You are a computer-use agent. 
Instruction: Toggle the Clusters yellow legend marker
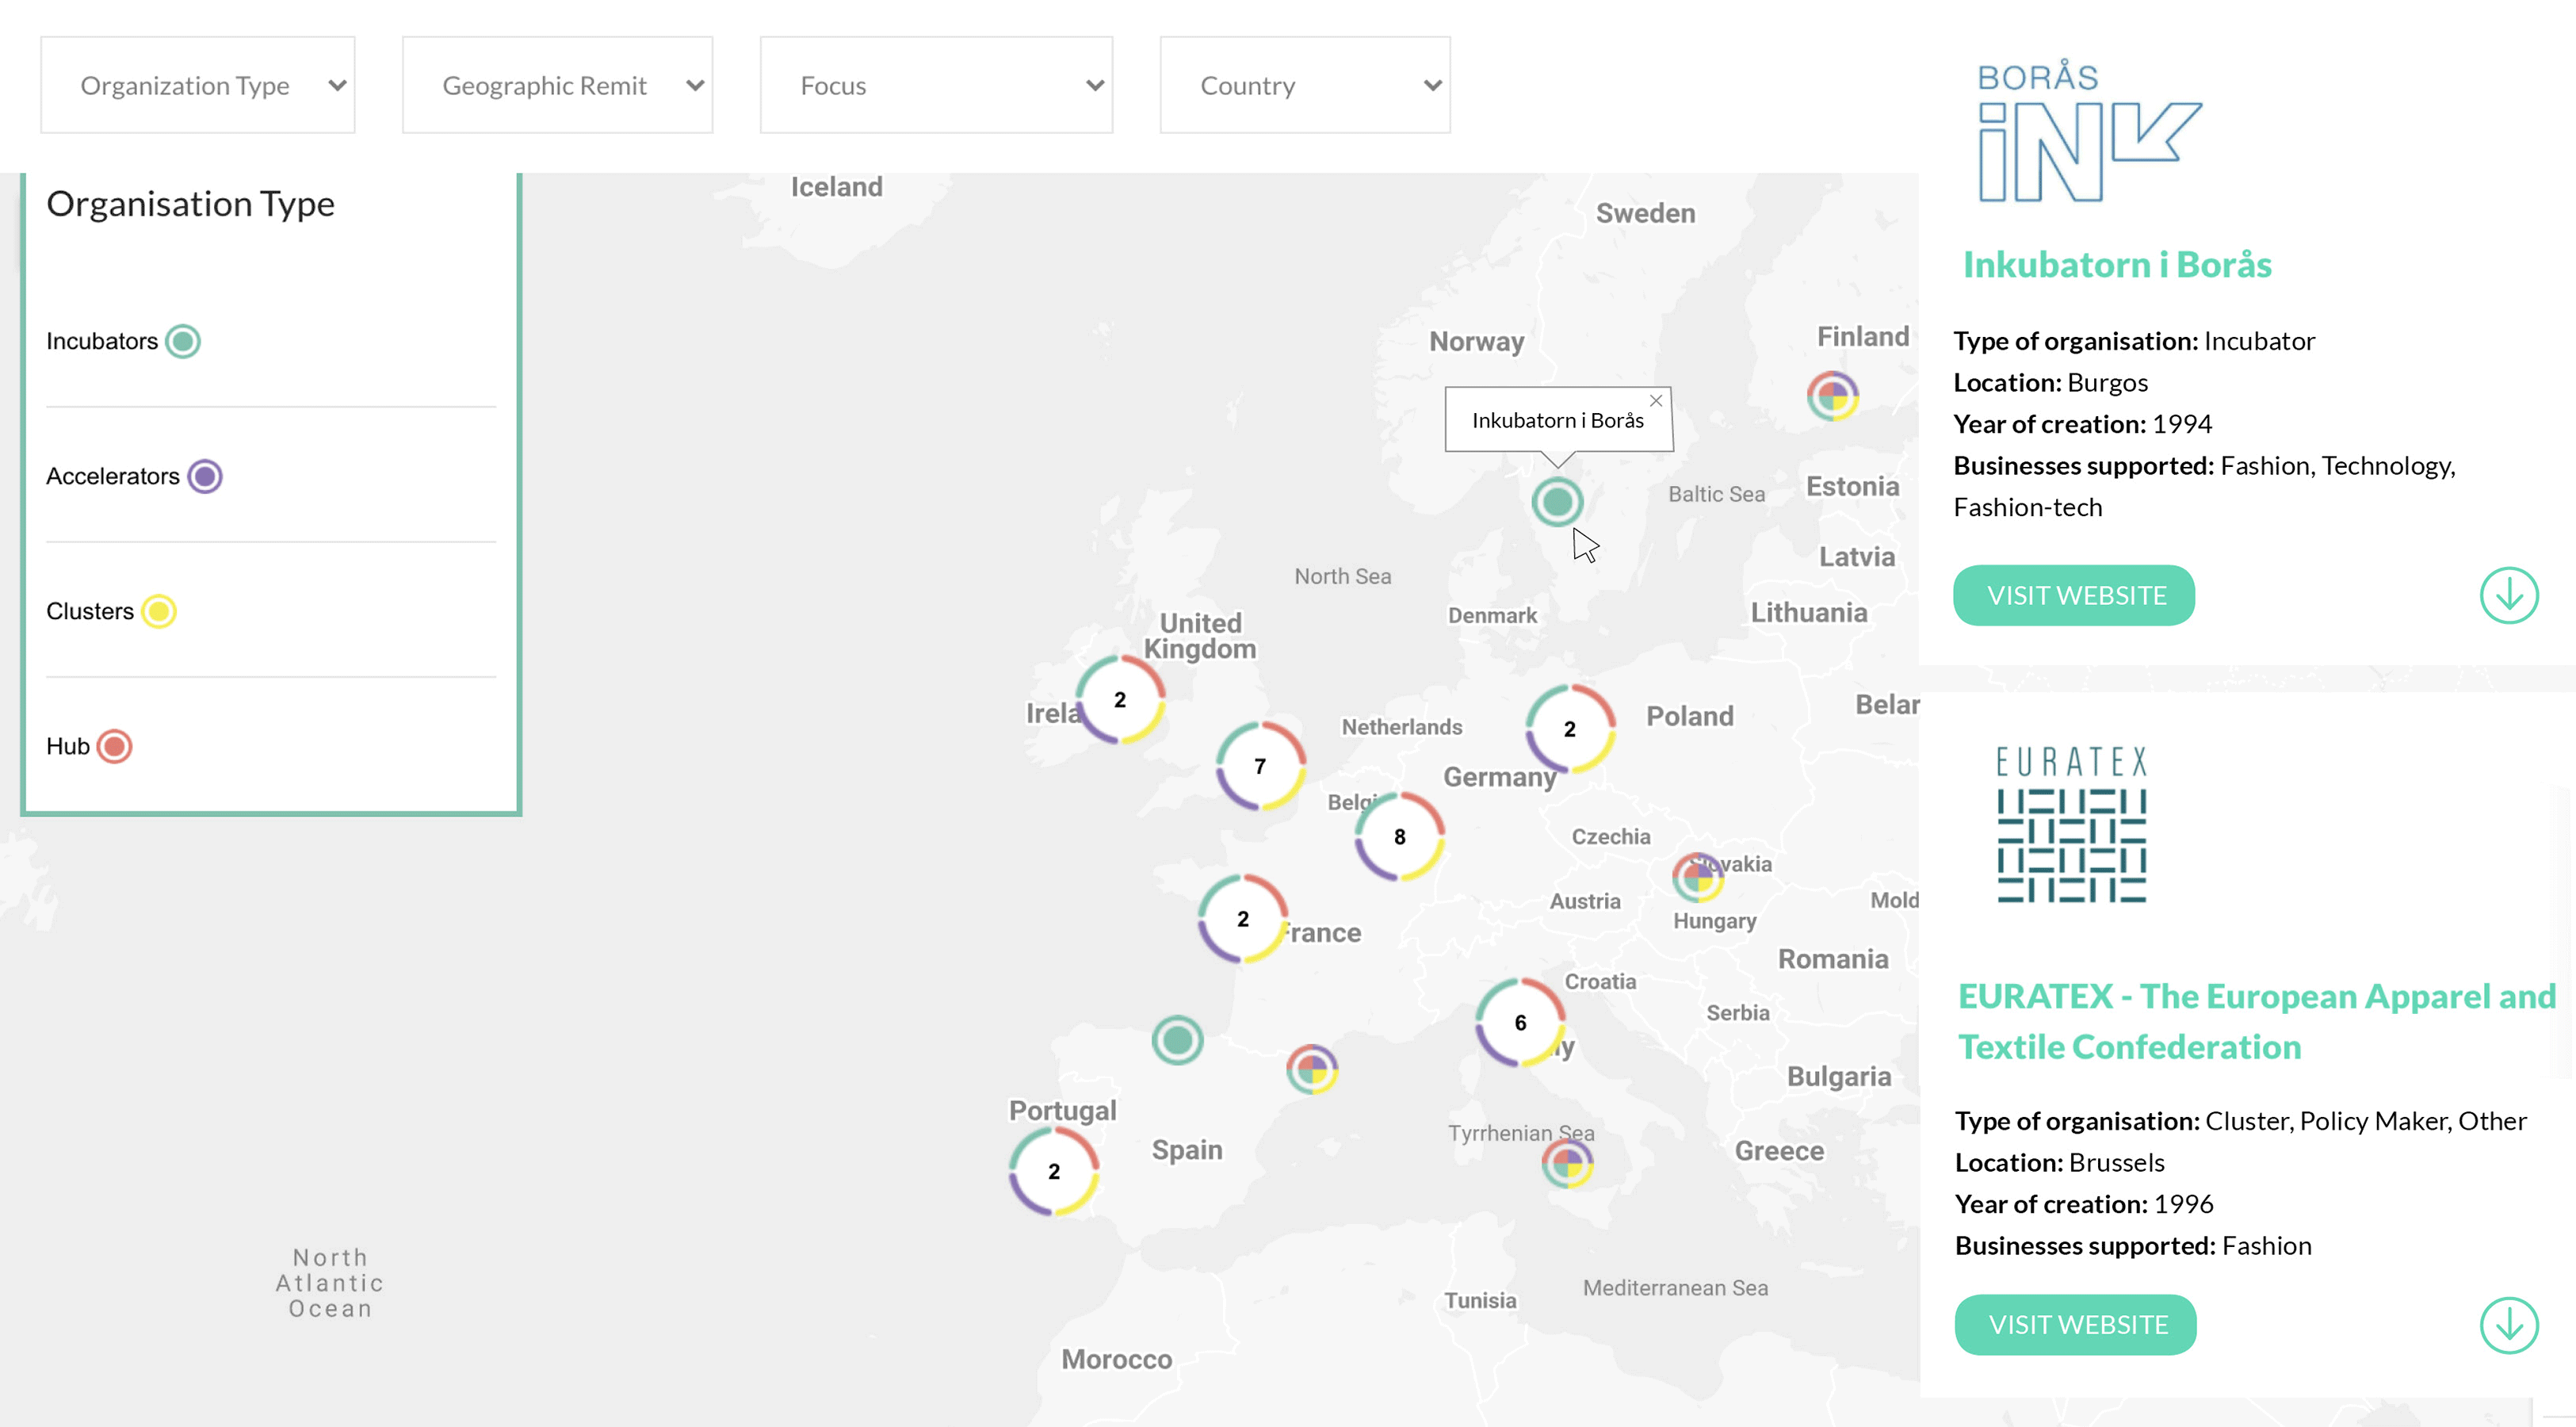tap(158, 611)
